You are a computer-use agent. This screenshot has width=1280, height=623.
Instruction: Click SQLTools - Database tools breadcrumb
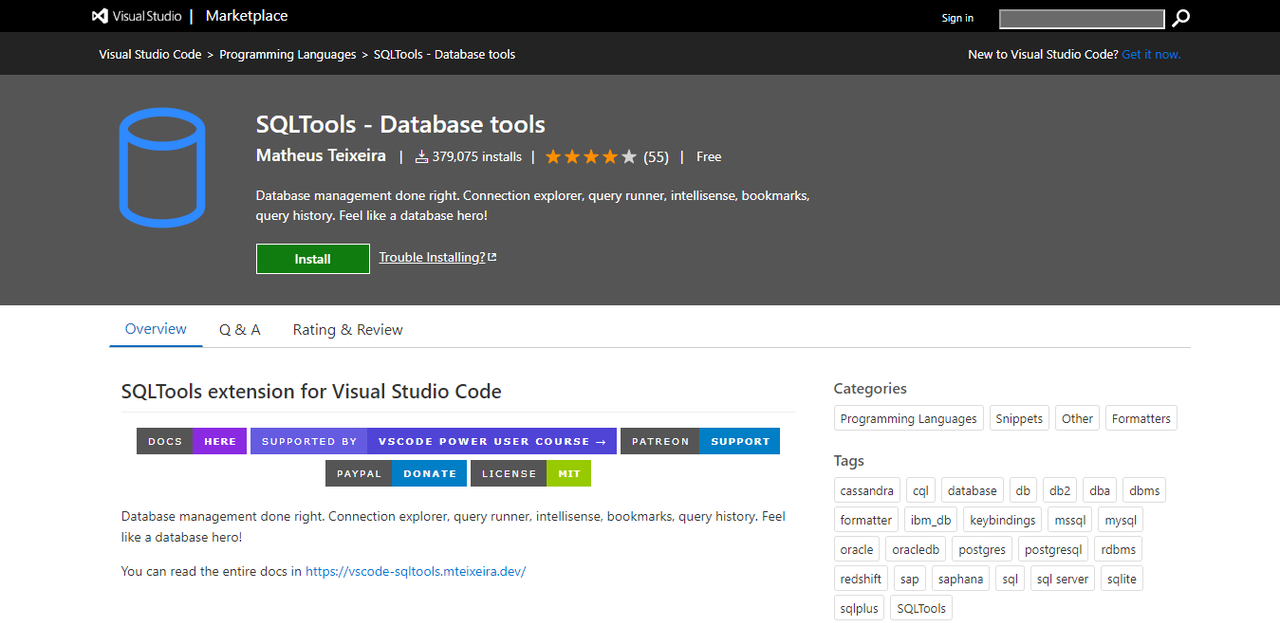click(445, 55)
